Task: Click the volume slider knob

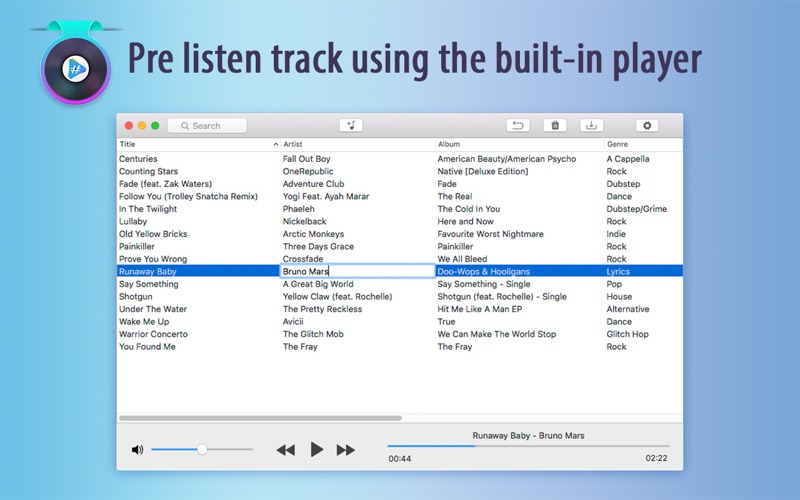Action: [x=202, y=449]
